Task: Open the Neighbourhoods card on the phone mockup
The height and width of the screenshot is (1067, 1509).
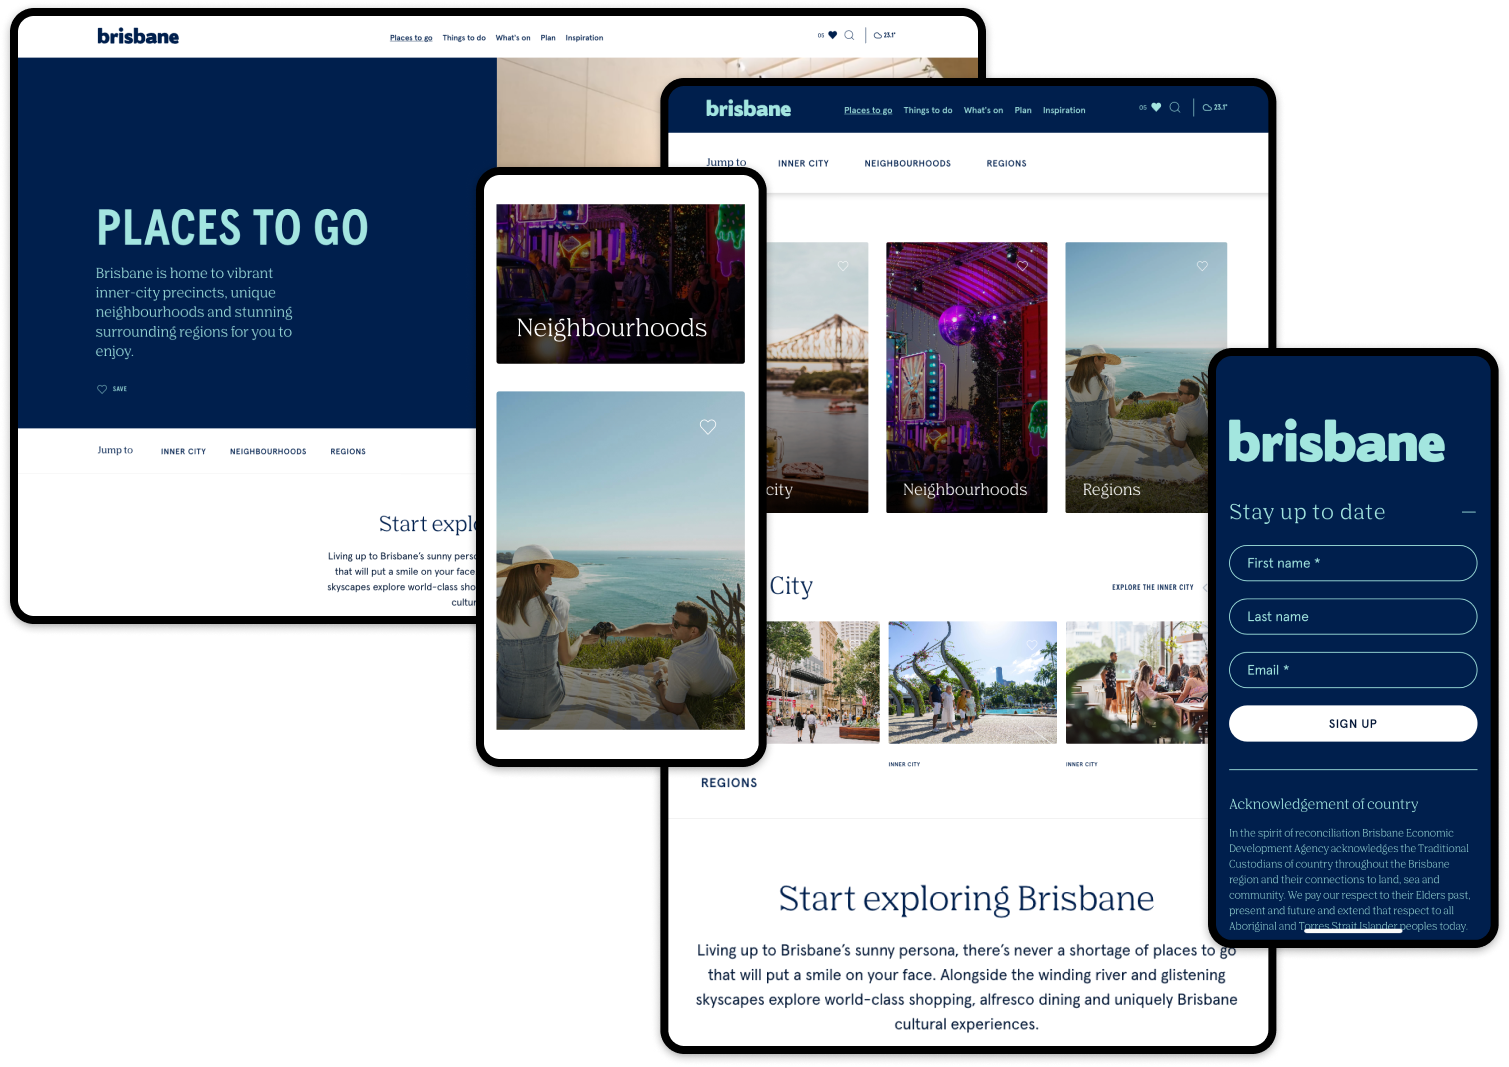Action: pos(620,284)
